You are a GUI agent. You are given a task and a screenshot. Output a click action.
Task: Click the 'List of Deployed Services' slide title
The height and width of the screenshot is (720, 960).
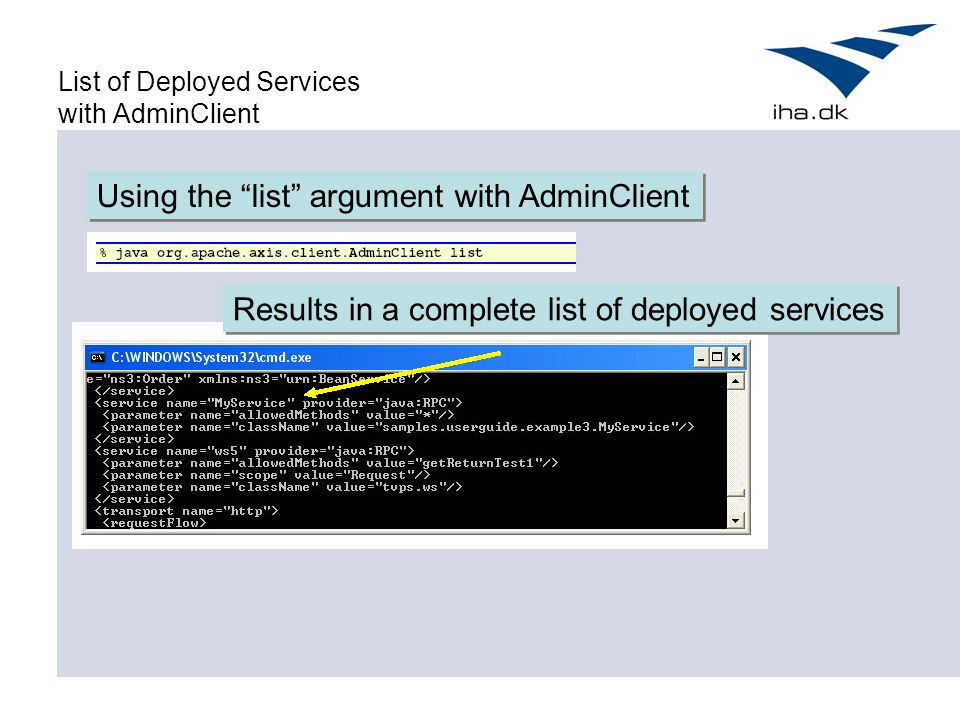[209, 97]
